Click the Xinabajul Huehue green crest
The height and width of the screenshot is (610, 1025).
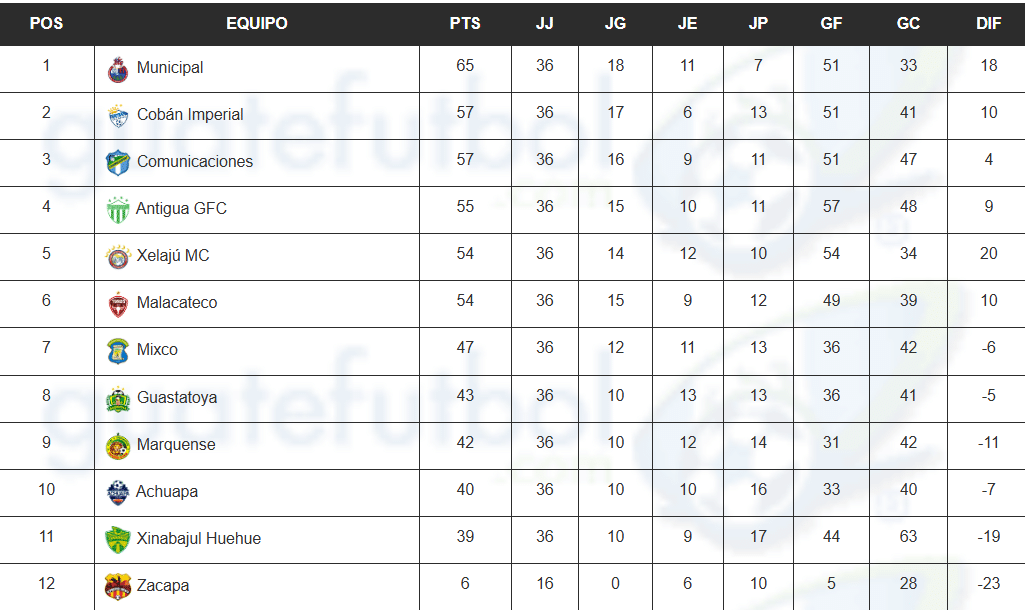118,540
